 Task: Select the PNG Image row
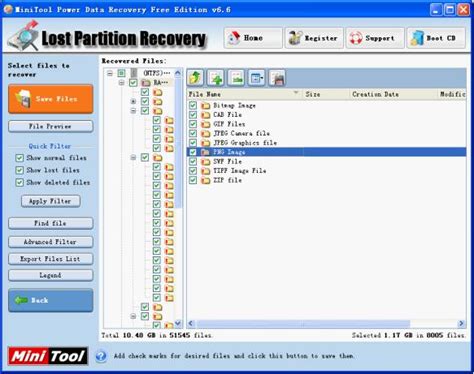tap(326, 152)
